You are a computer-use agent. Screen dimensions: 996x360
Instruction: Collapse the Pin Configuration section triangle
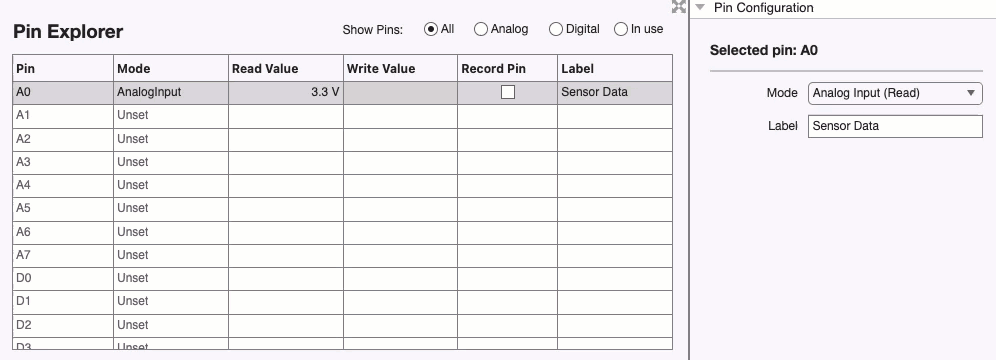[700, 8]
